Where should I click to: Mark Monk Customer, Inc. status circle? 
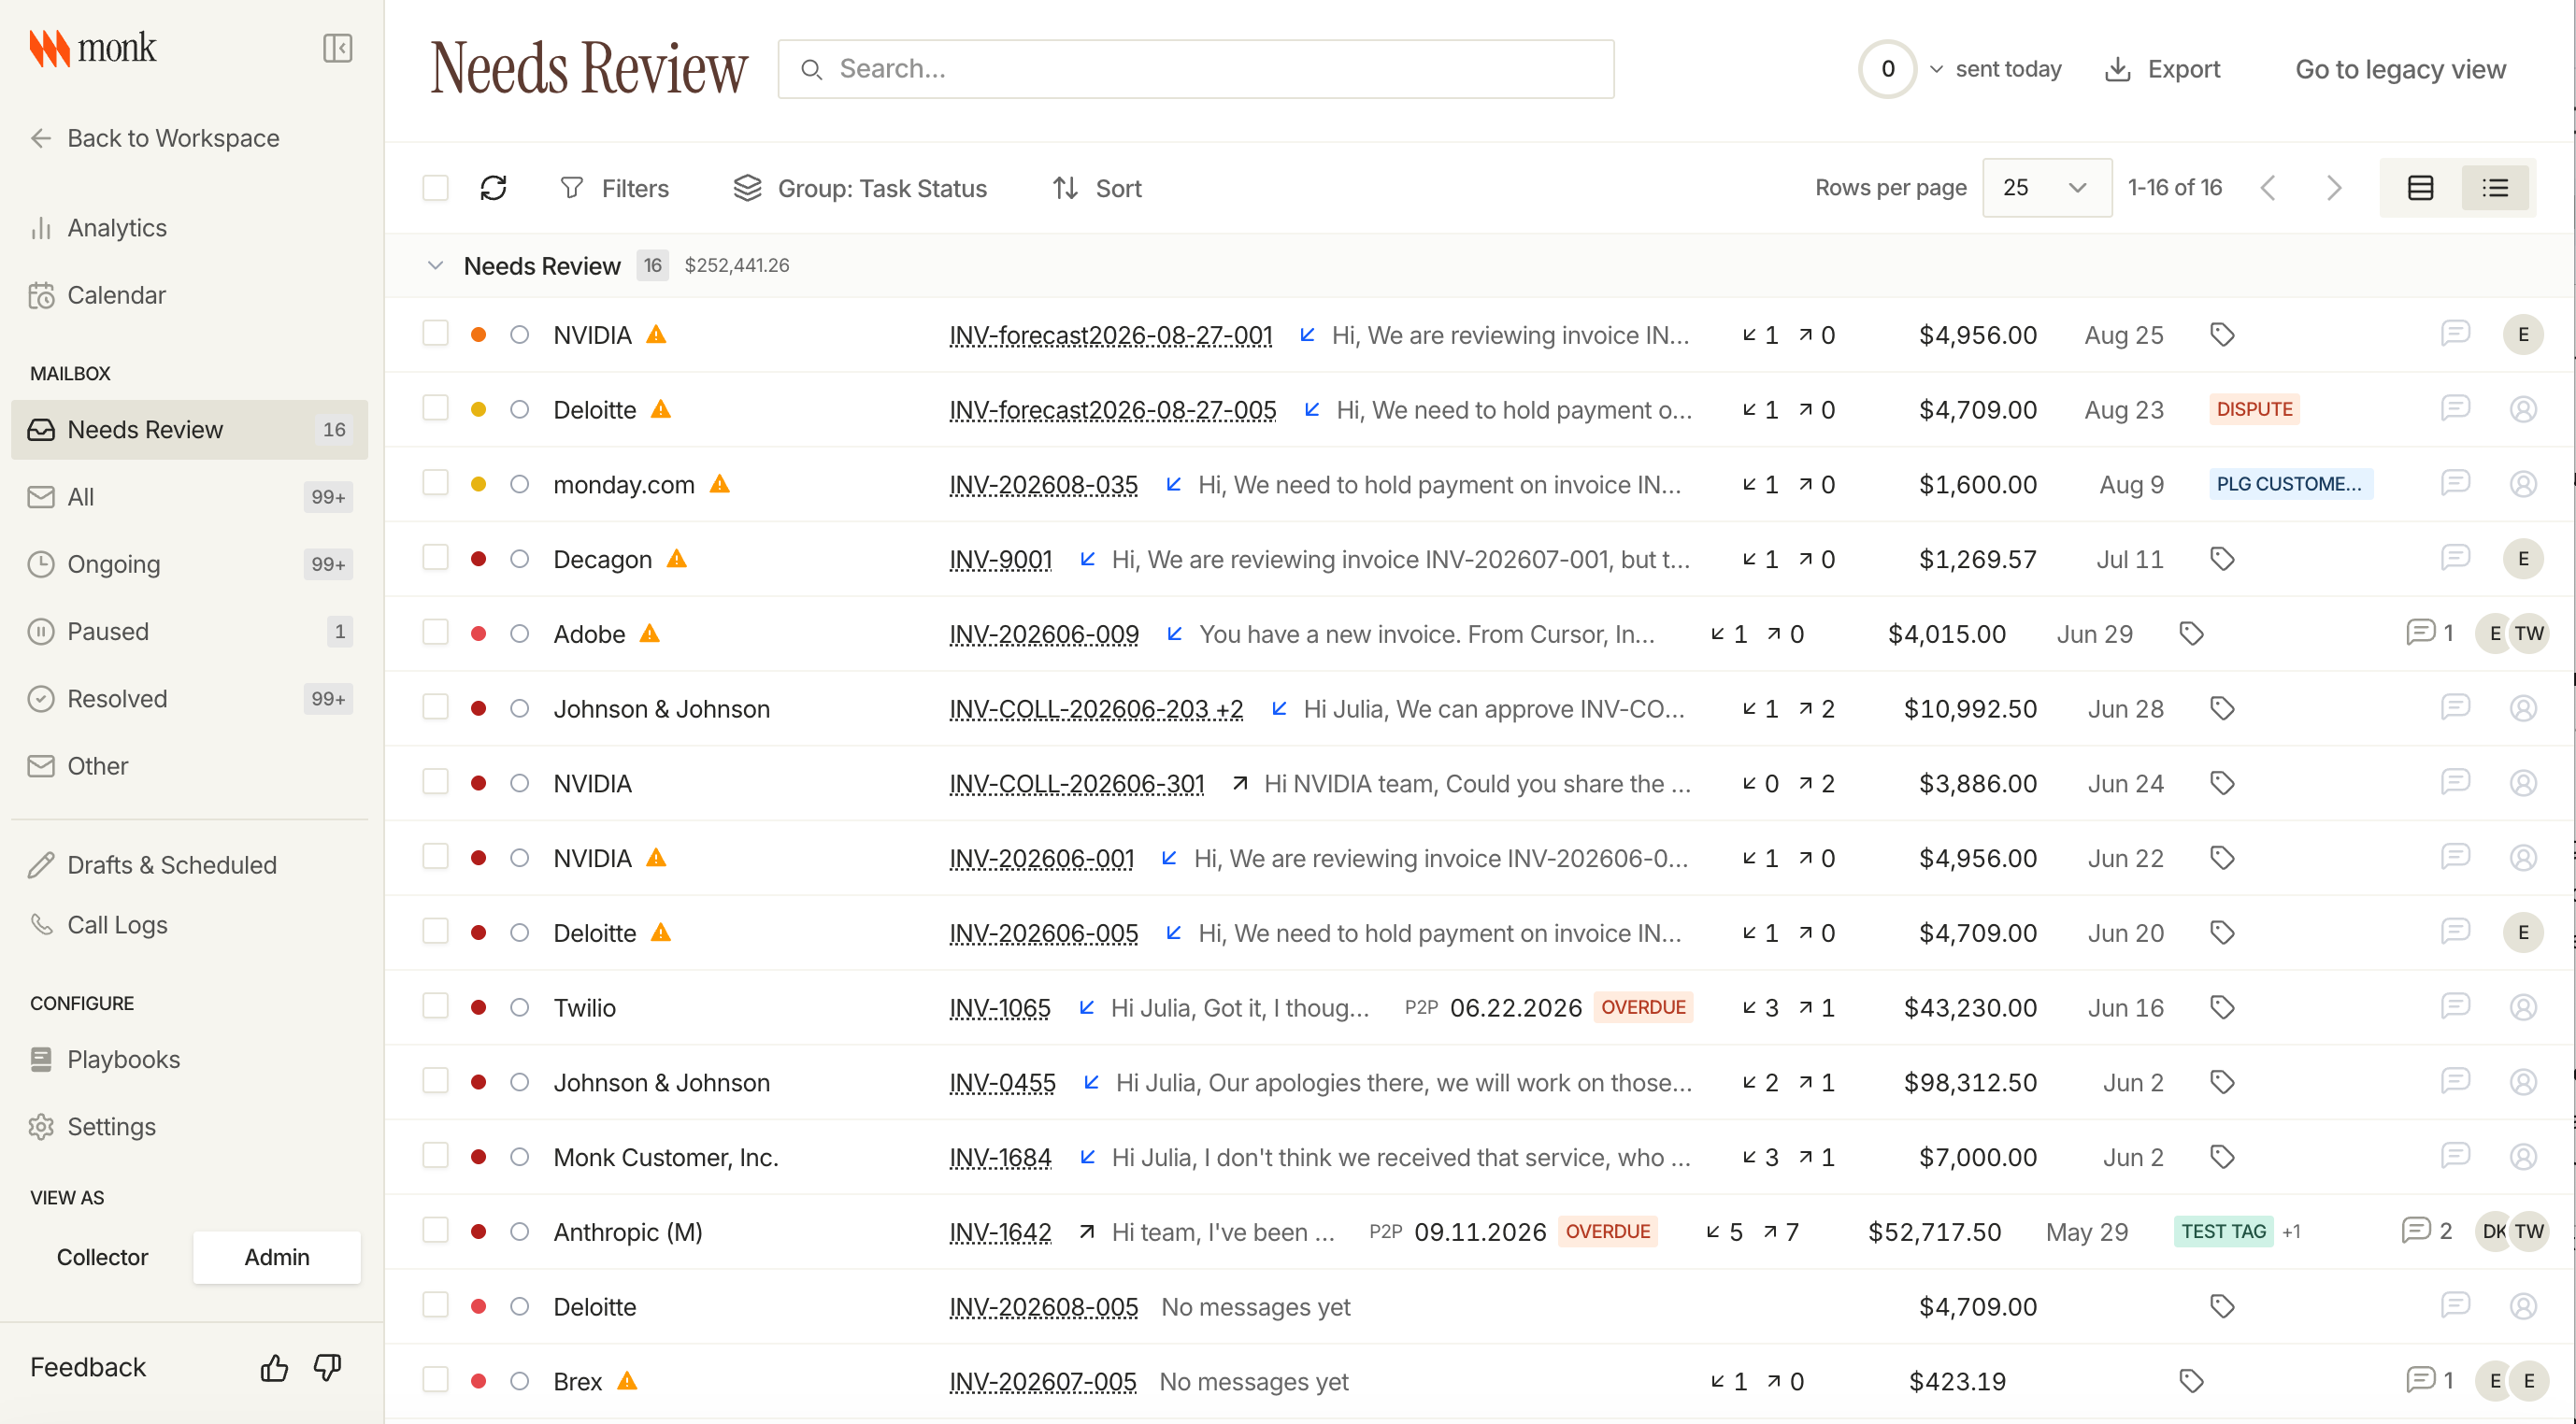(519, 1157)
